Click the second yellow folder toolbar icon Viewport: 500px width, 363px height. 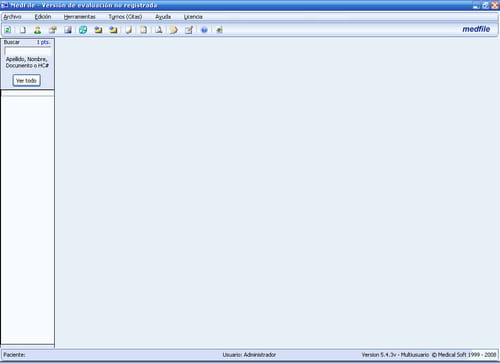(x=113, y=30)
